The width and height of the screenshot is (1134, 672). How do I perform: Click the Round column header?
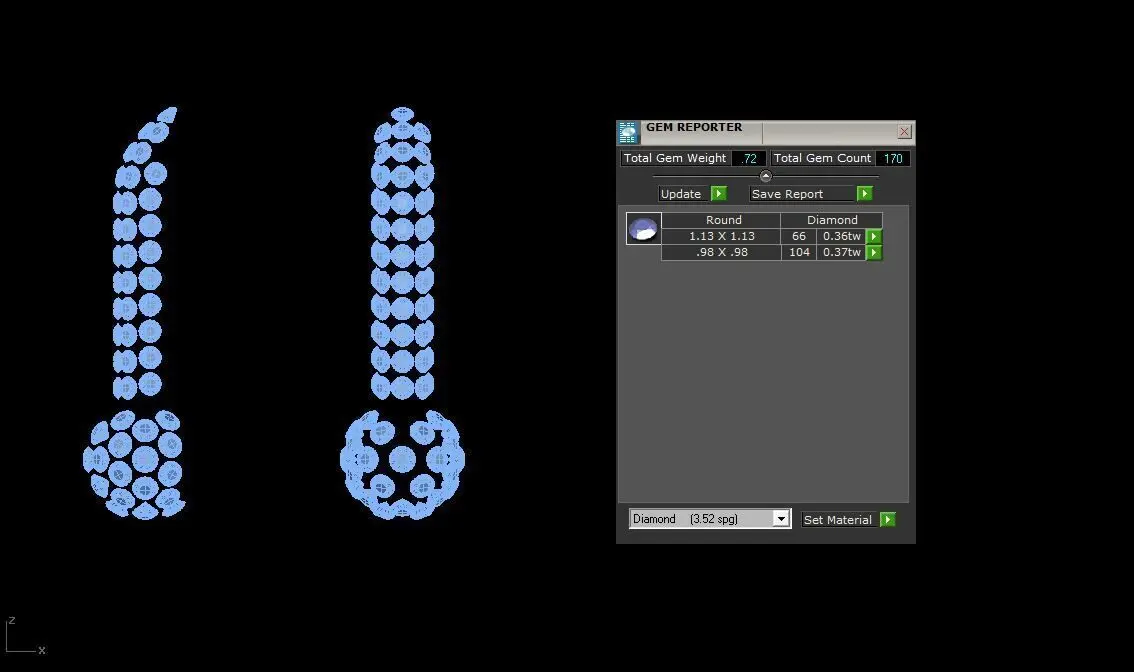click(x=721, y=220)
